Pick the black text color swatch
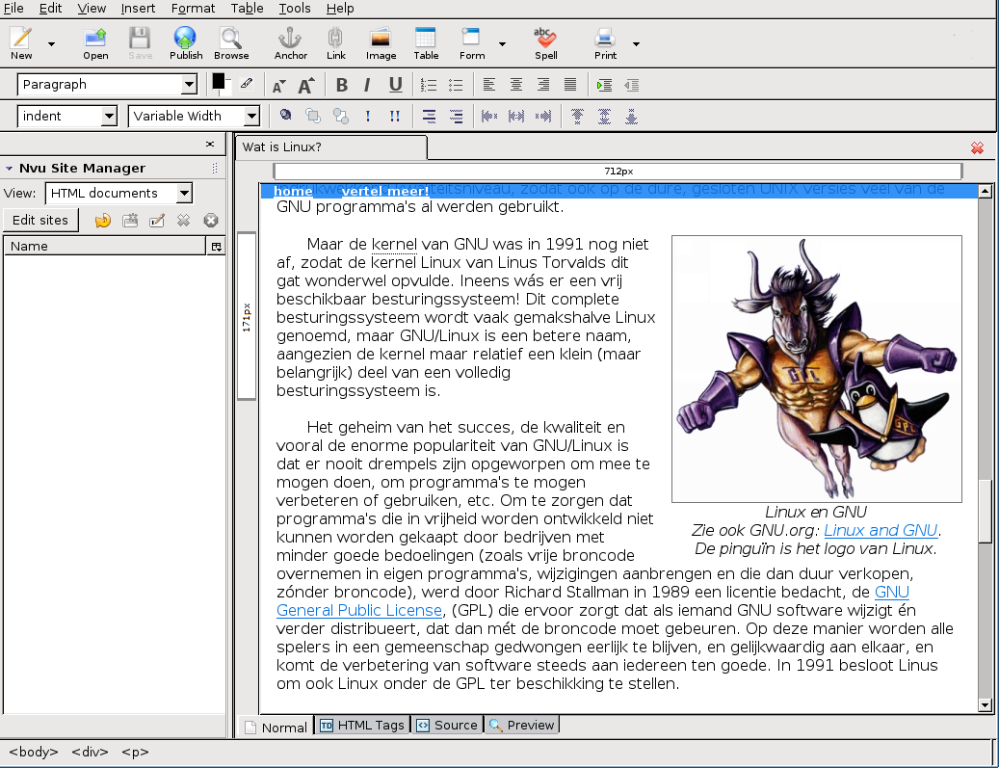The width and height of the screenshot is (999, 768). coord(219,81)
